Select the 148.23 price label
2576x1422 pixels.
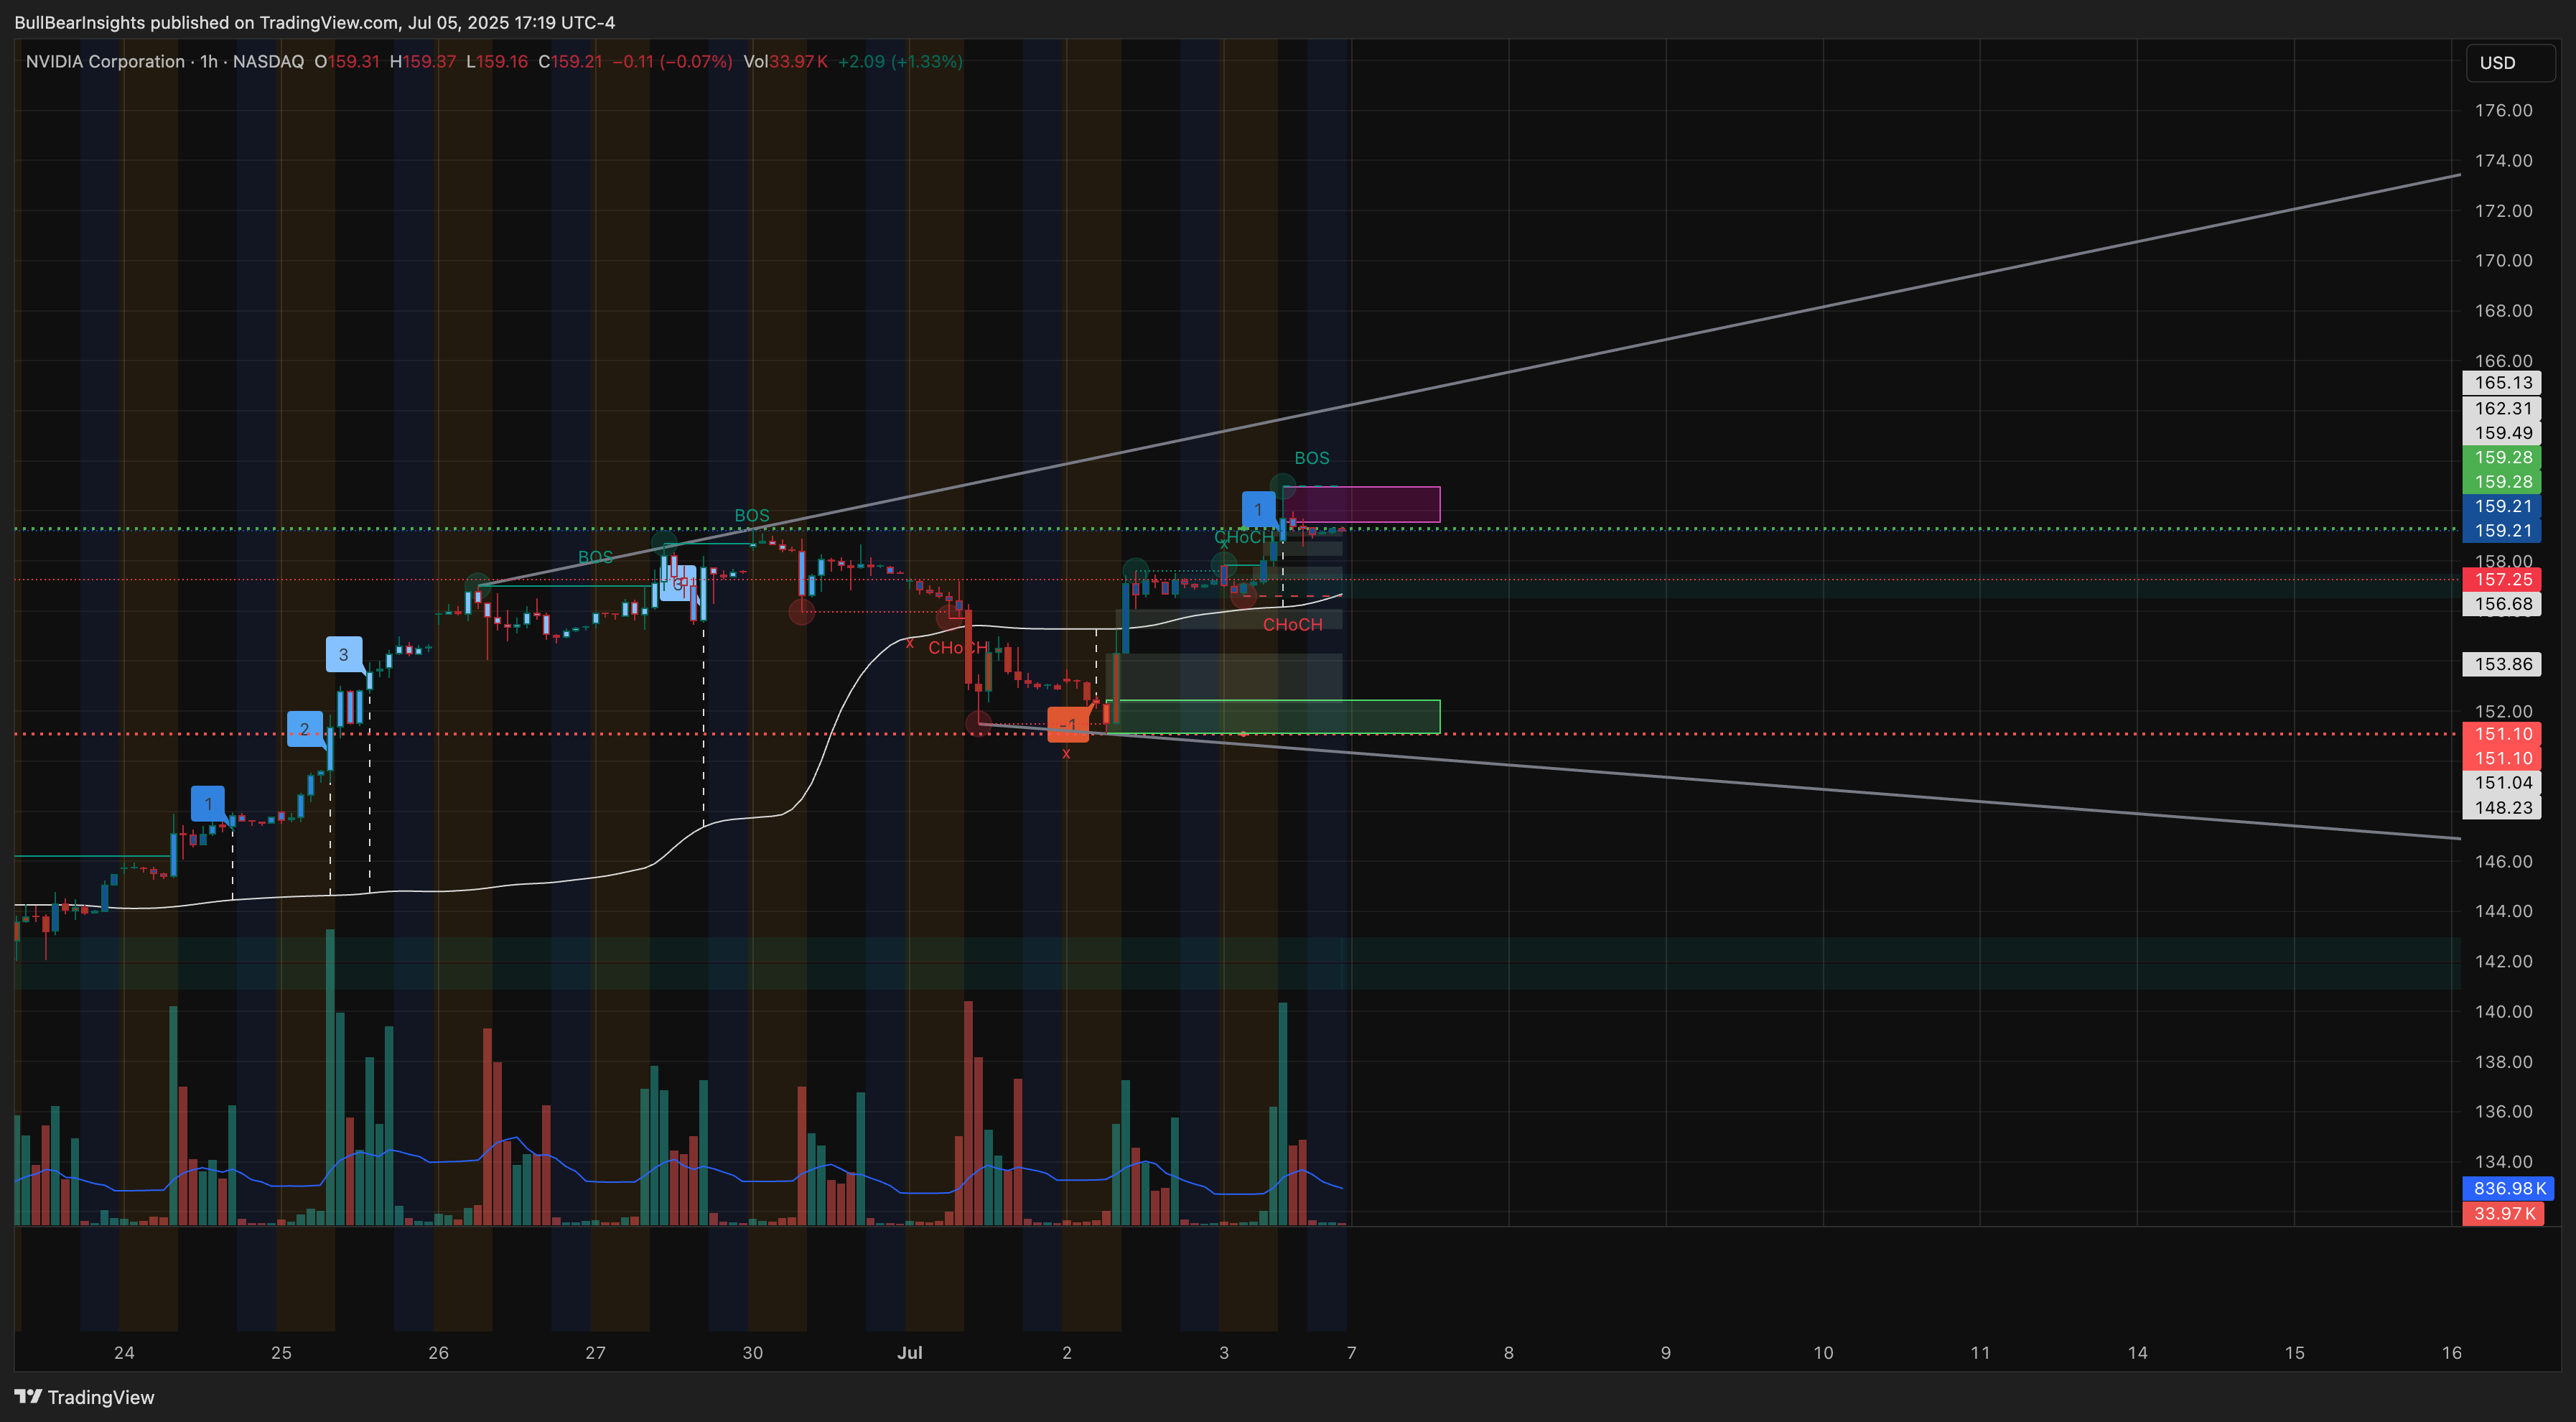2501,808
